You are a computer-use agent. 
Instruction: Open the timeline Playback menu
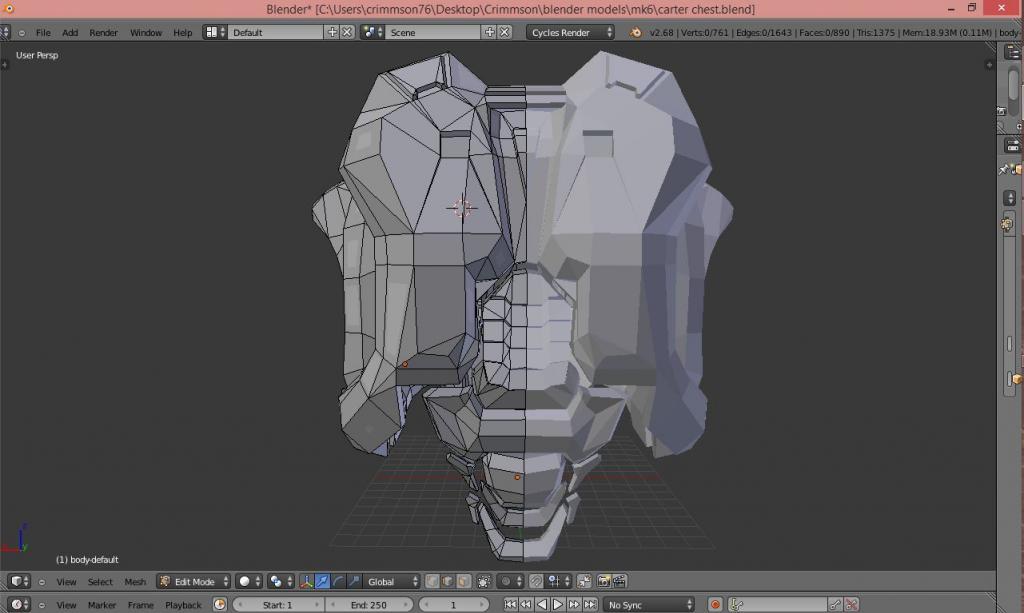pos(184,605)
